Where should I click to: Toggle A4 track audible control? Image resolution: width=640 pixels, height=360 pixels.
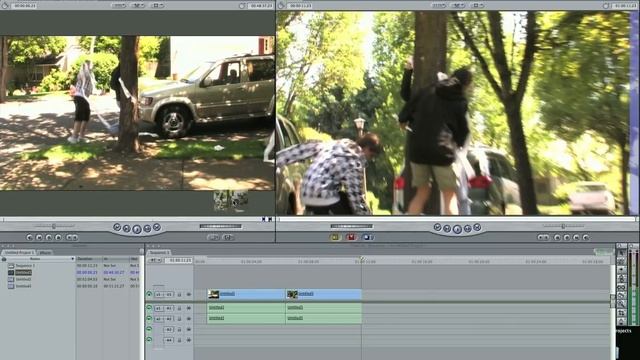(149, 340)
